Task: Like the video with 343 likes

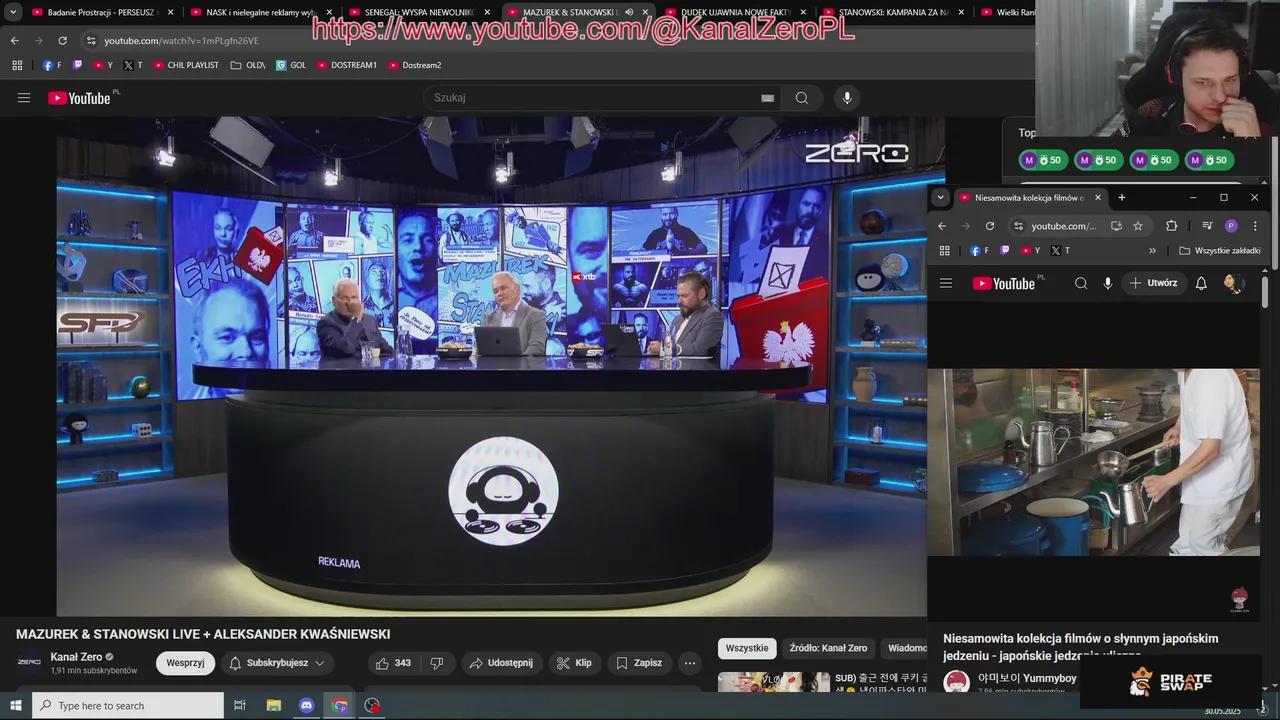Action: (x=393, y=663)
